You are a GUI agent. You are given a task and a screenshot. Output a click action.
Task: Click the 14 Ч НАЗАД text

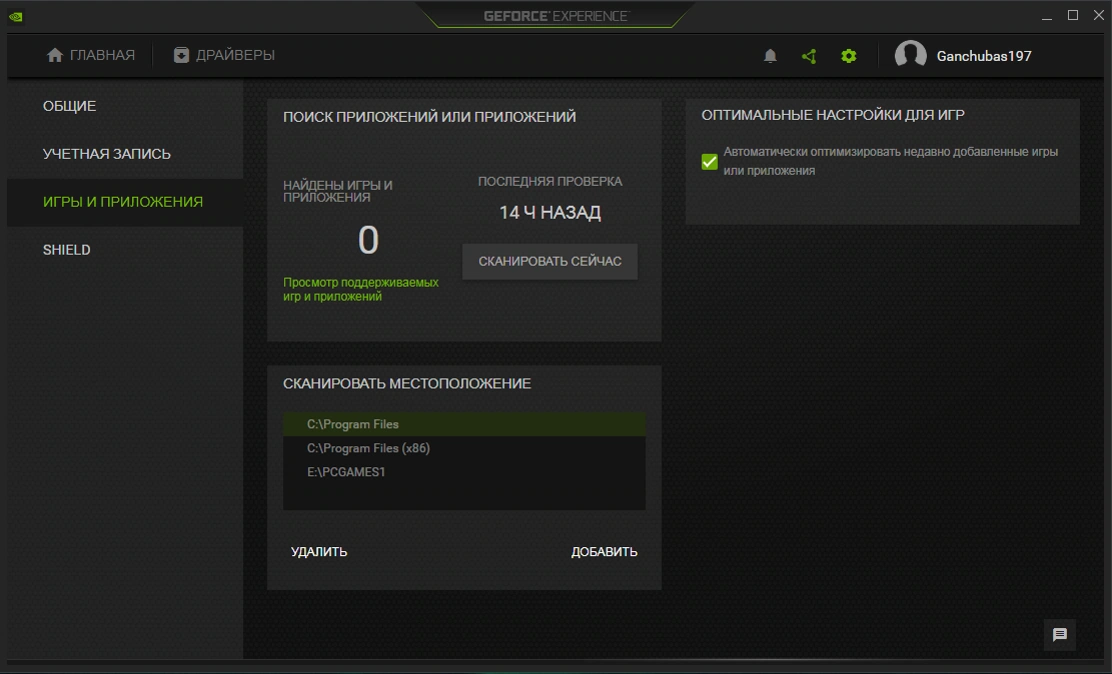point(550,213)
